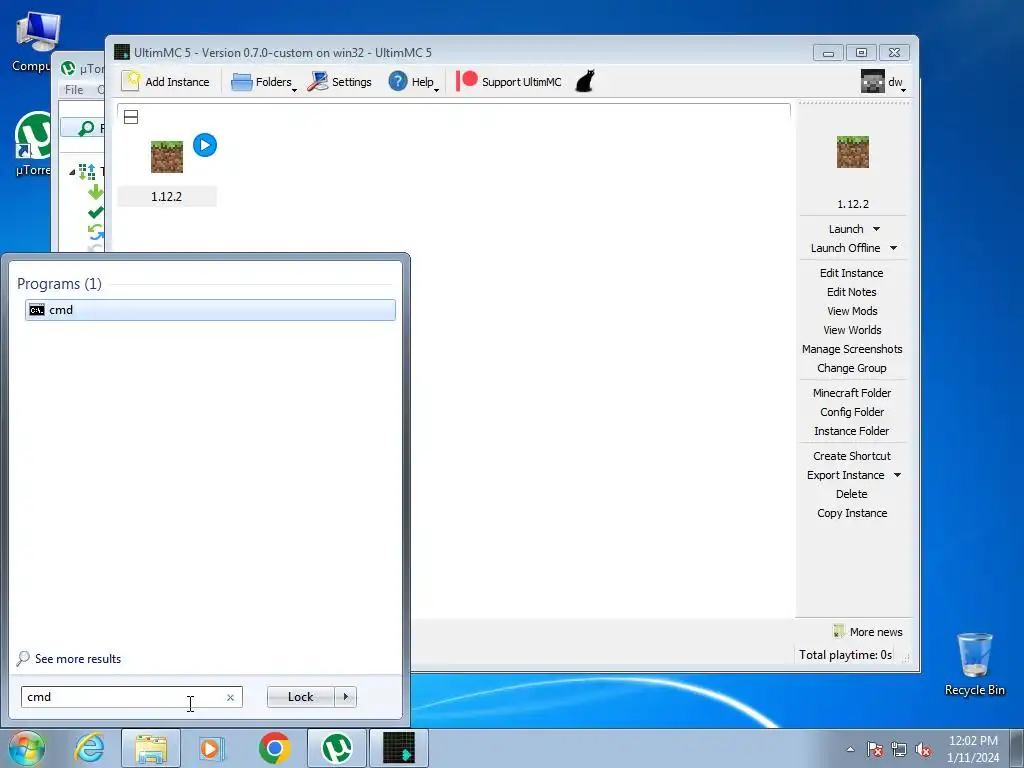The width and height of the screenshot is (1024, 768).
Task: Click the green download arrow in uTorrent sidebar
Action: point(96,192)
